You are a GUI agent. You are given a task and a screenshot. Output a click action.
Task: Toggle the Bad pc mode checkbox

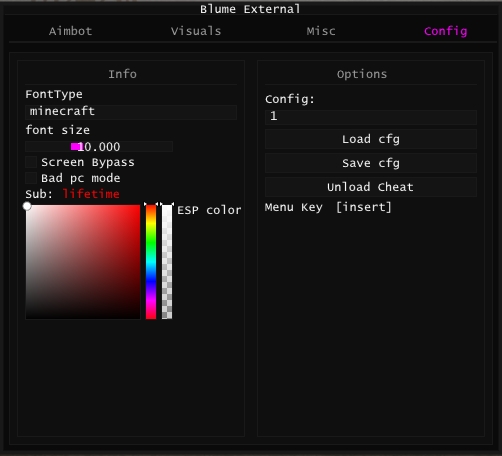[x=31, y=178]
